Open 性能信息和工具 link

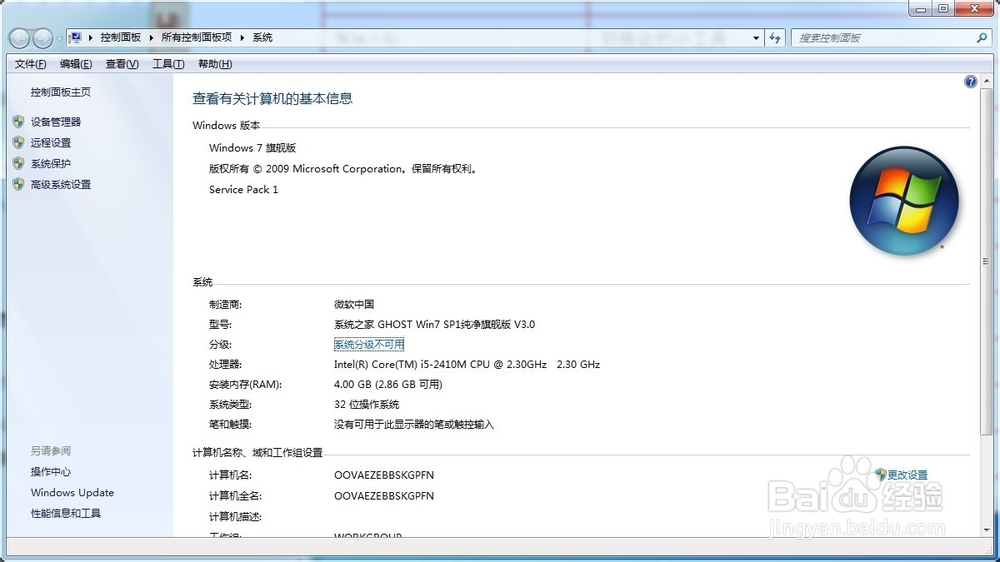pos(66,513)
